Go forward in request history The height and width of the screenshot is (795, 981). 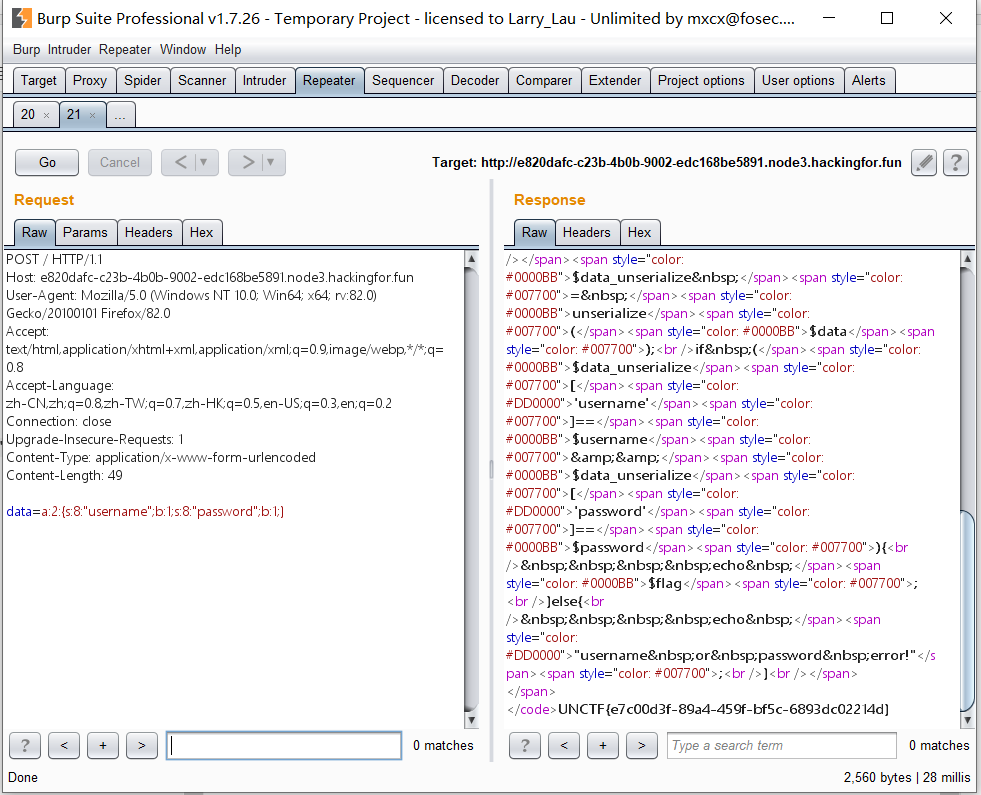click(x=248, y=163)
